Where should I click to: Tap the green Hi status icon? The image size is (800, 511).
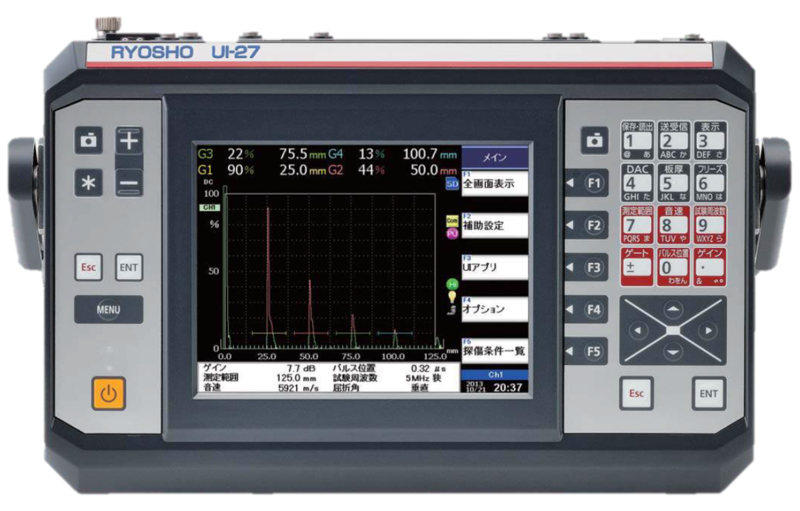click(452, 284)
